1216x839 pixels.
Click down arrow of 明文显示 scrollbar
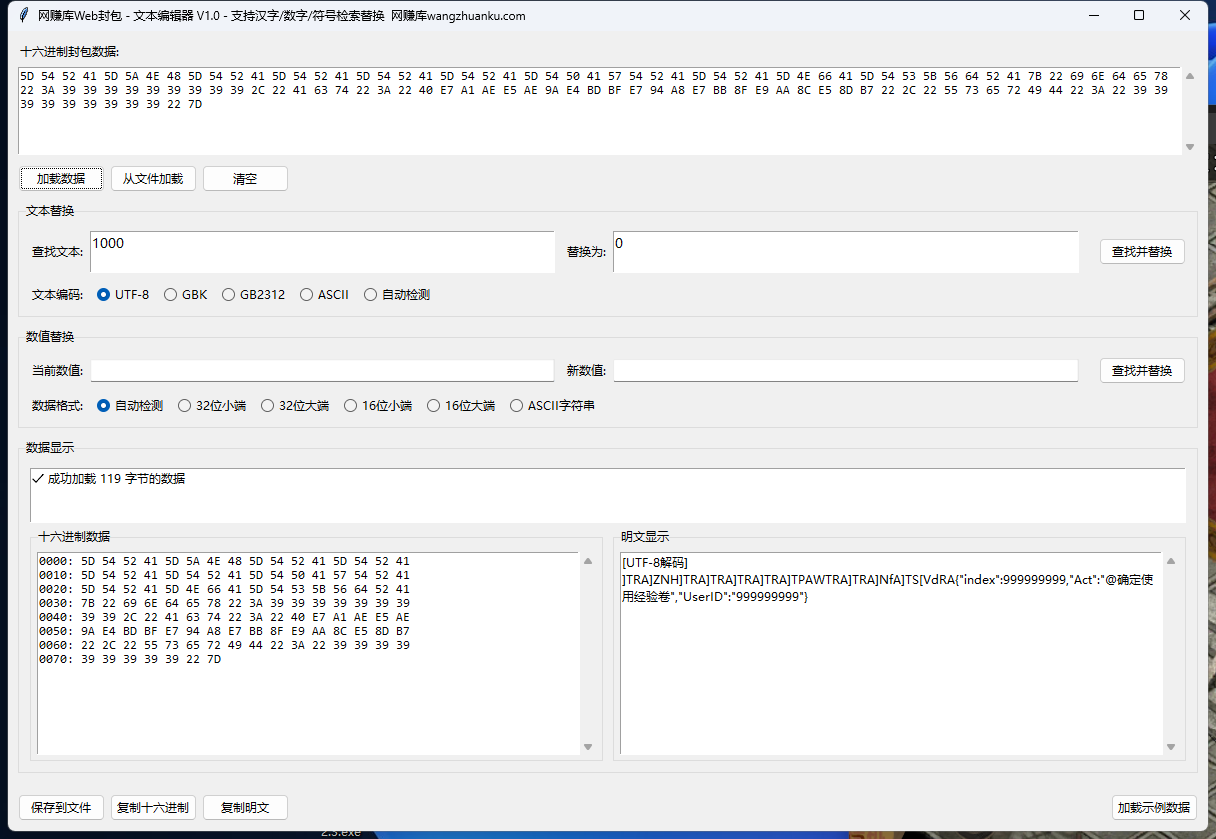pyautogui.click(x=1170, y=747)
